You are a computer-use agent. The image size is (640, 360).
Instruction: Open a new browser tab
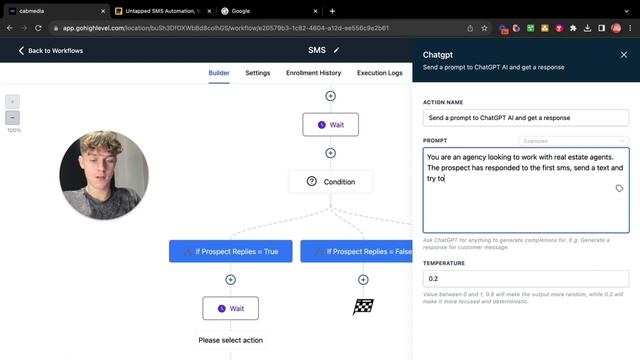click(x=332, y=11)
